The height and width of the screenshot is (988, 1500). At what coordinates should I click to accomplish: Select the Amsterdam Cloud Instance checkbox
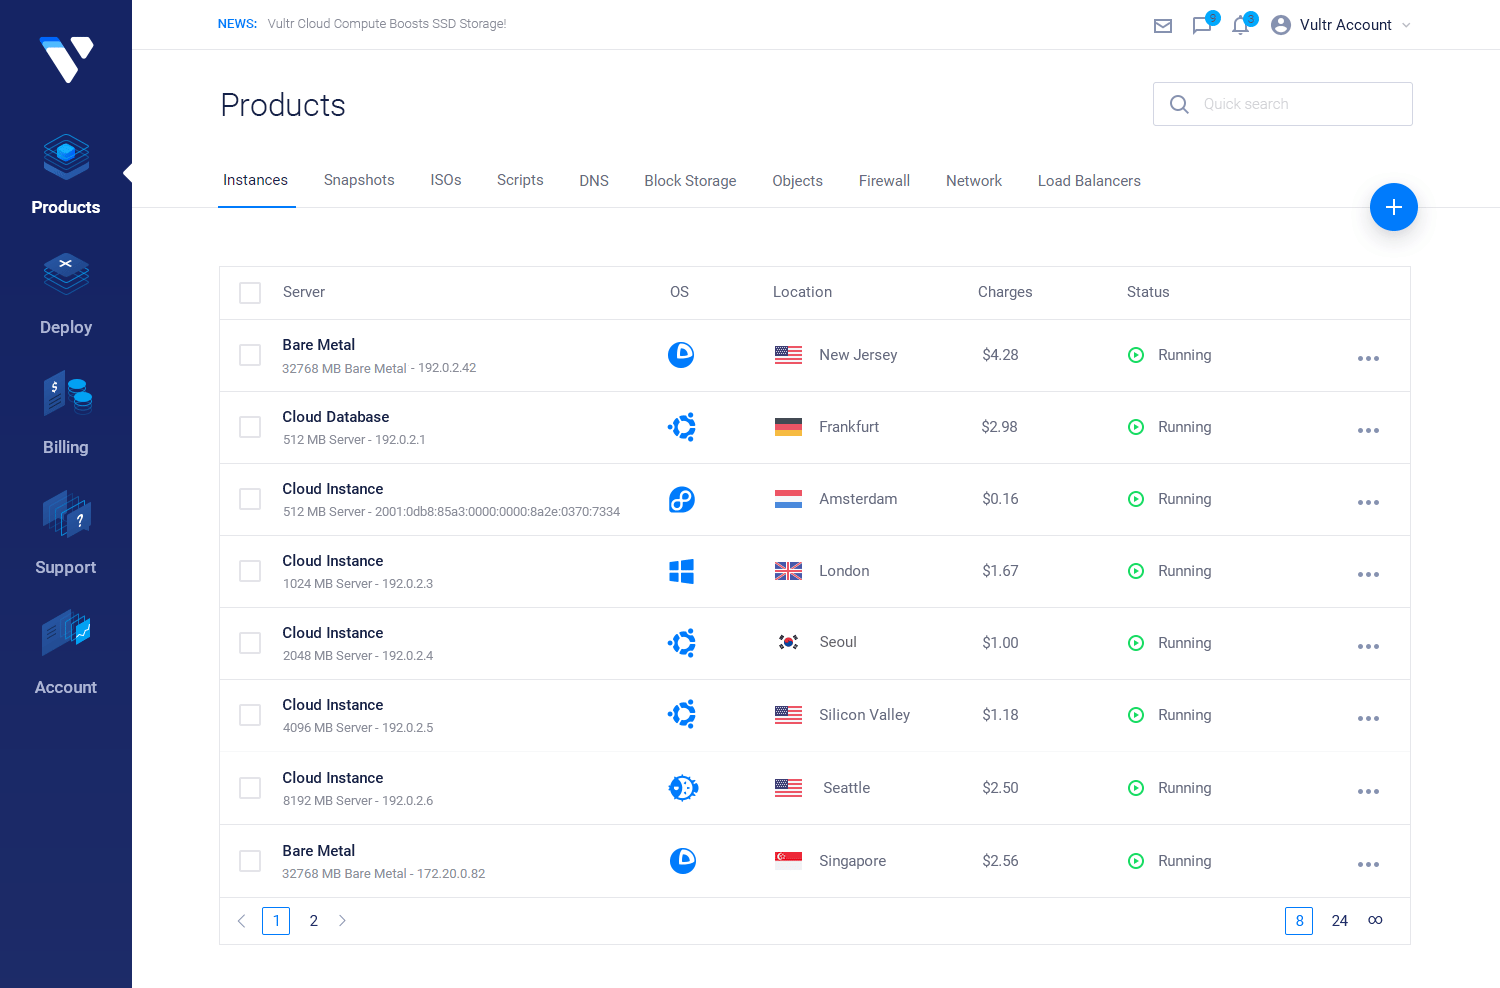coord(249,499)
